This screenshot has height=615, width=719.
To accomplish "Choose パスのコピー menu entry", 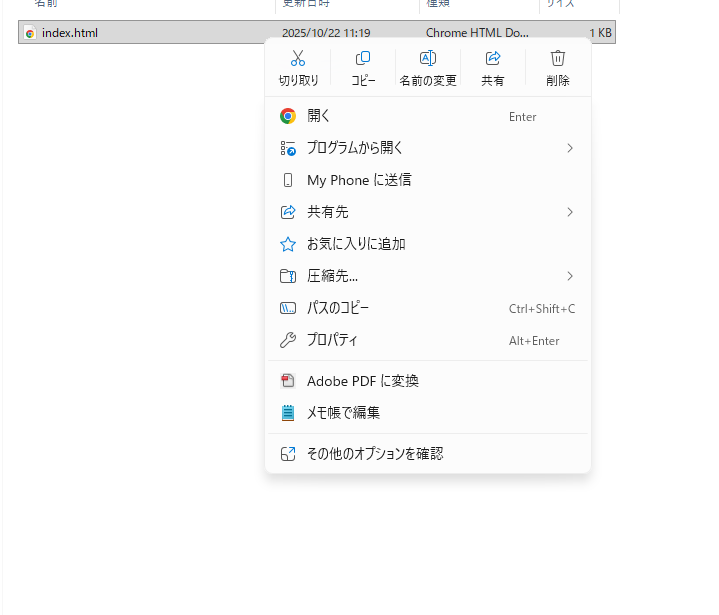I will 337,308.
